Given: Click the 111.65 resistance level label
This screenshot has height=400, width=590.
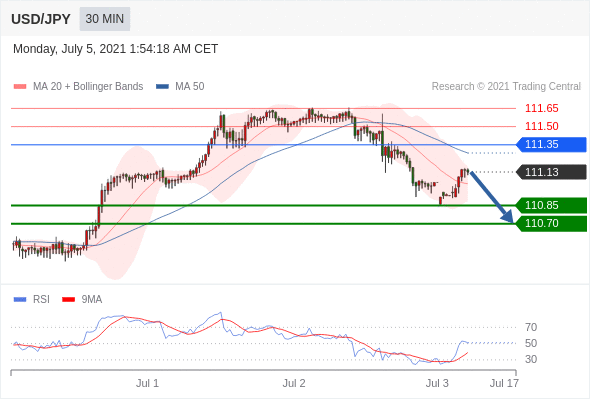Looking at the screenshot, I should 542,108.
